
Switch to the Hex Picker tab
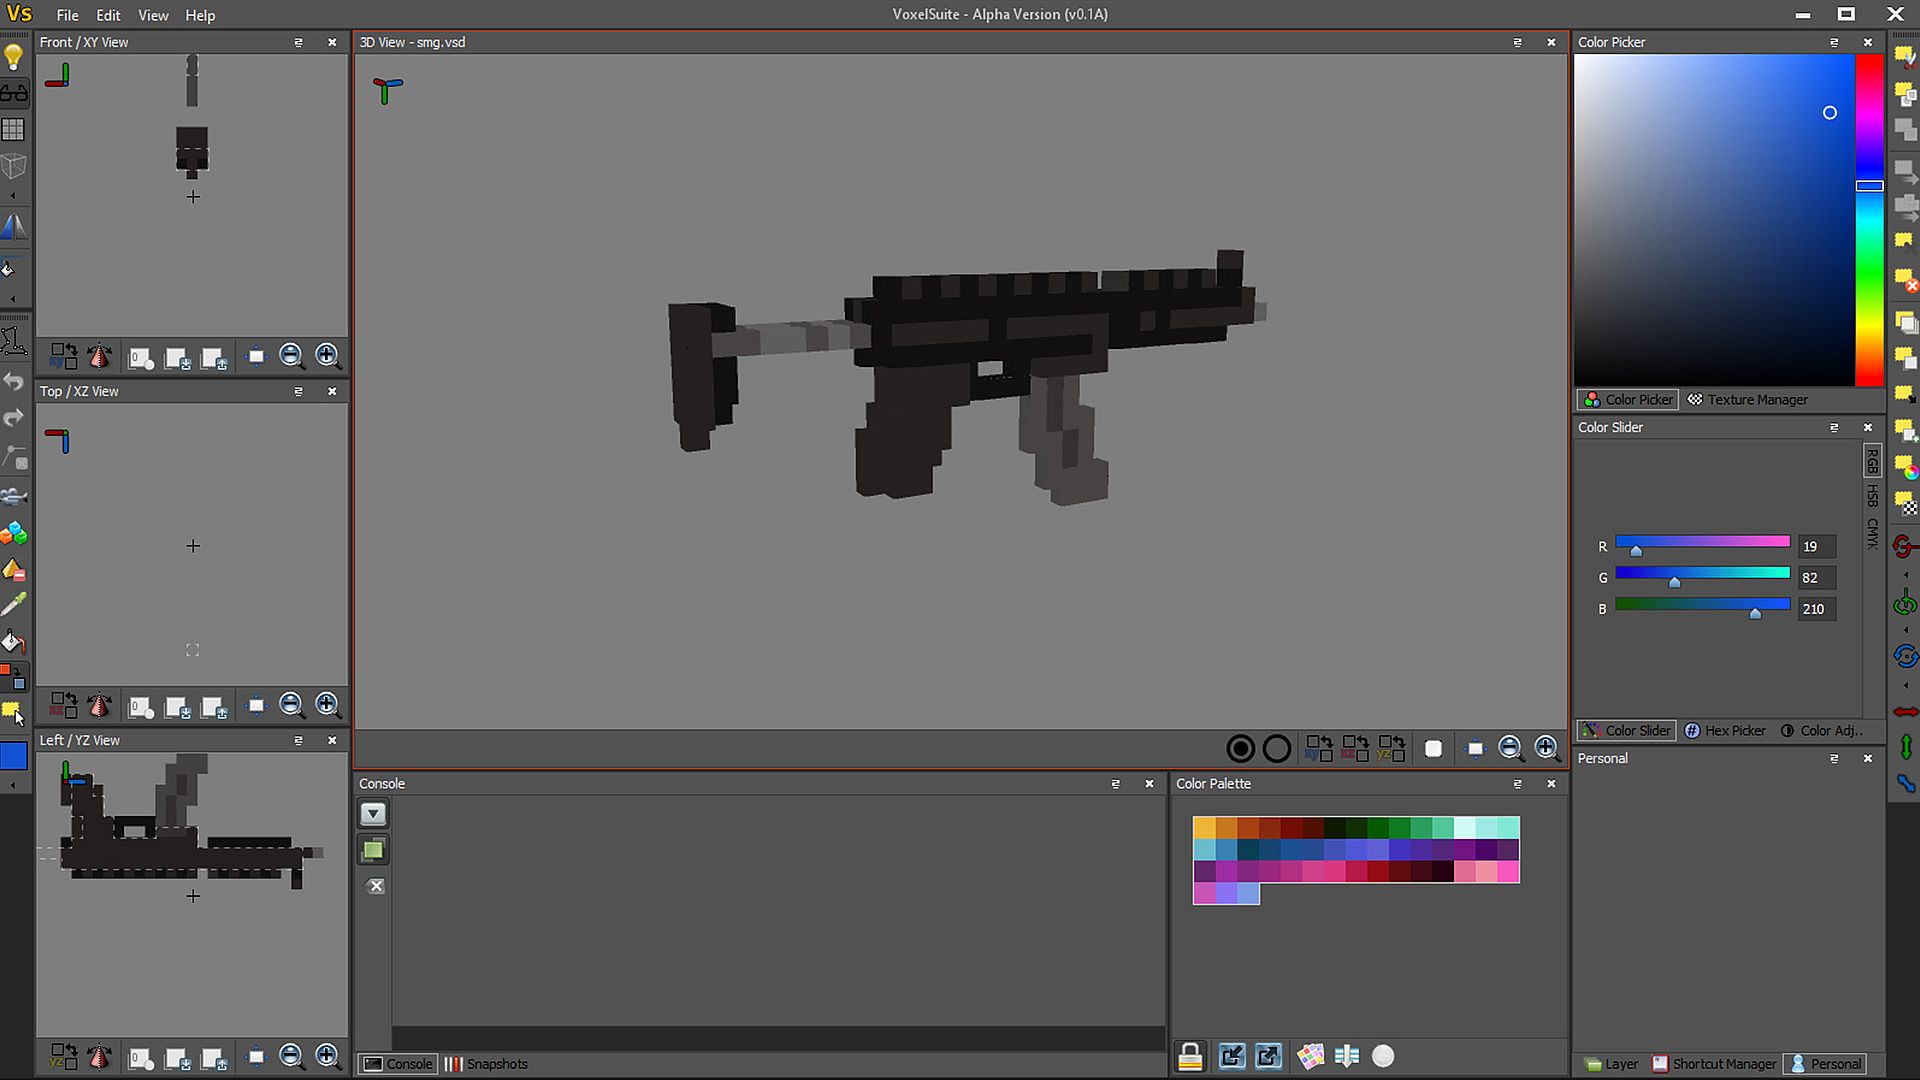tap(1725, 730)
